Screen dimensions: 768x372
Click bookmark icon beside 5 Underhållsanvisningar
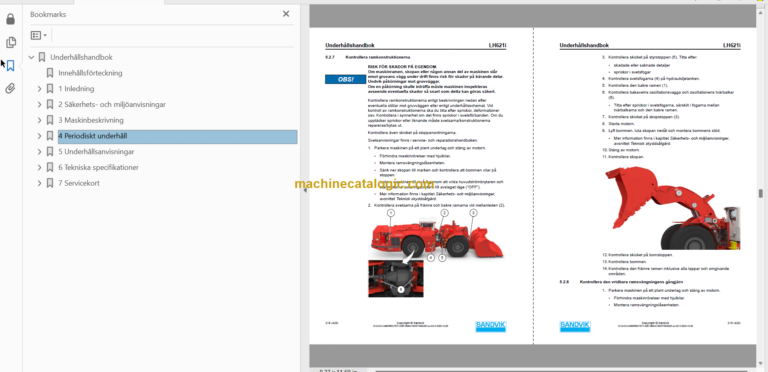[50, 152]
